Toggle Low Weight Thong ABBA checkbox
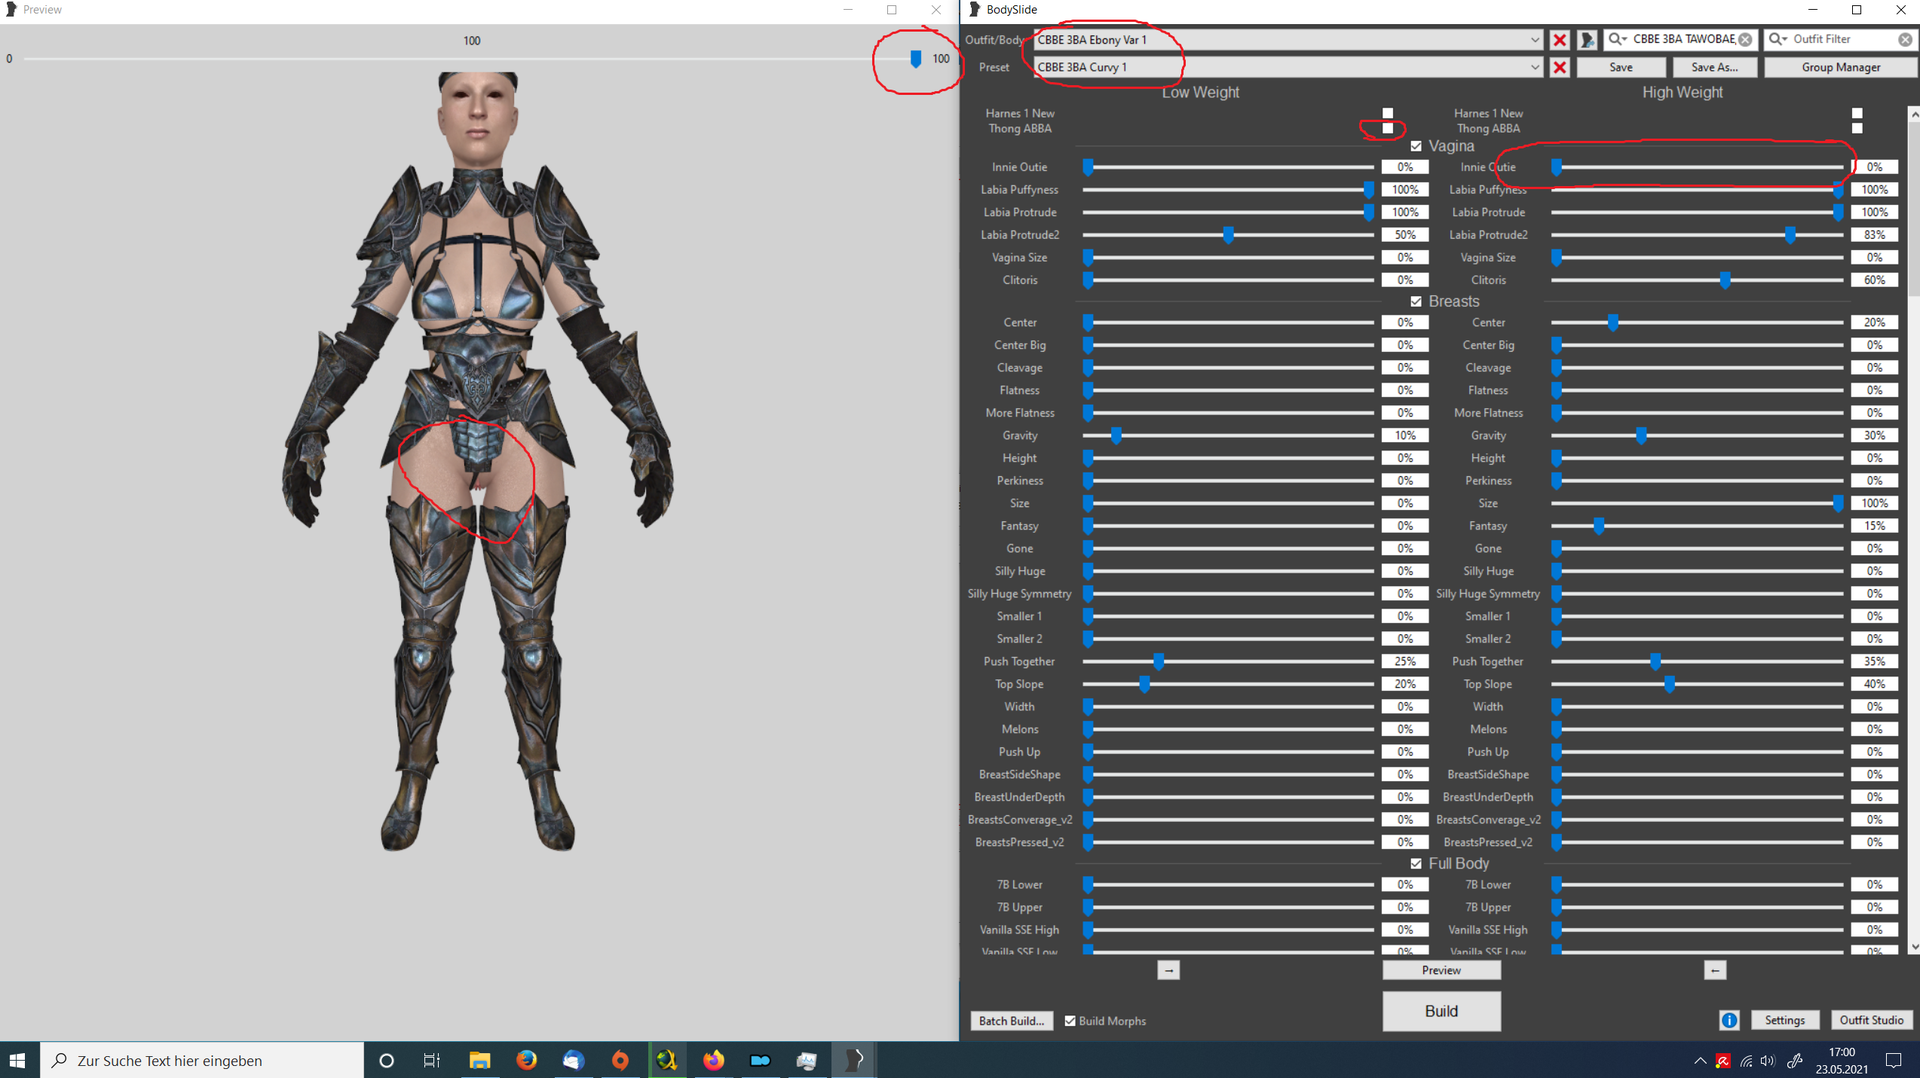The image size is (1920, 1078). point(1387,128)
